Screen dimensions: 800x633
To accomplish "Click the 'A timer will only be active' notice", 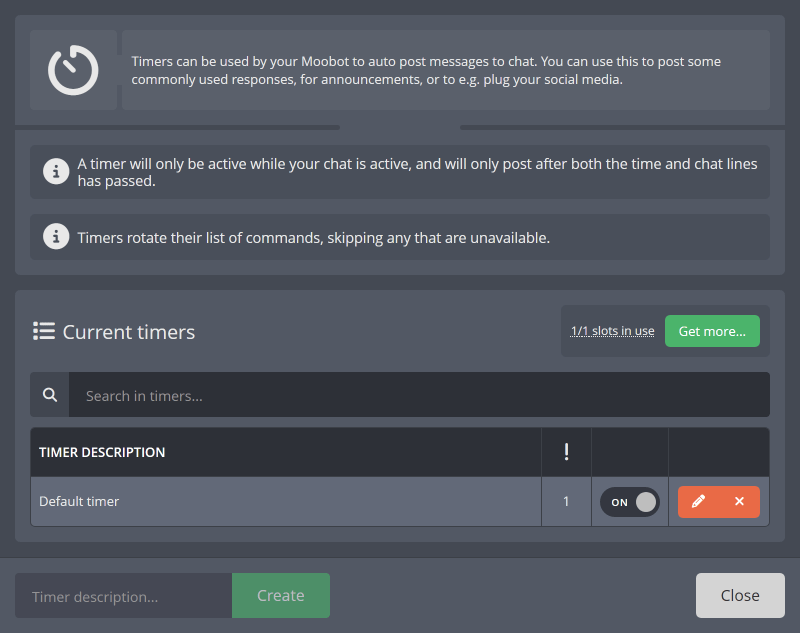I will click(x=400, y=172).
